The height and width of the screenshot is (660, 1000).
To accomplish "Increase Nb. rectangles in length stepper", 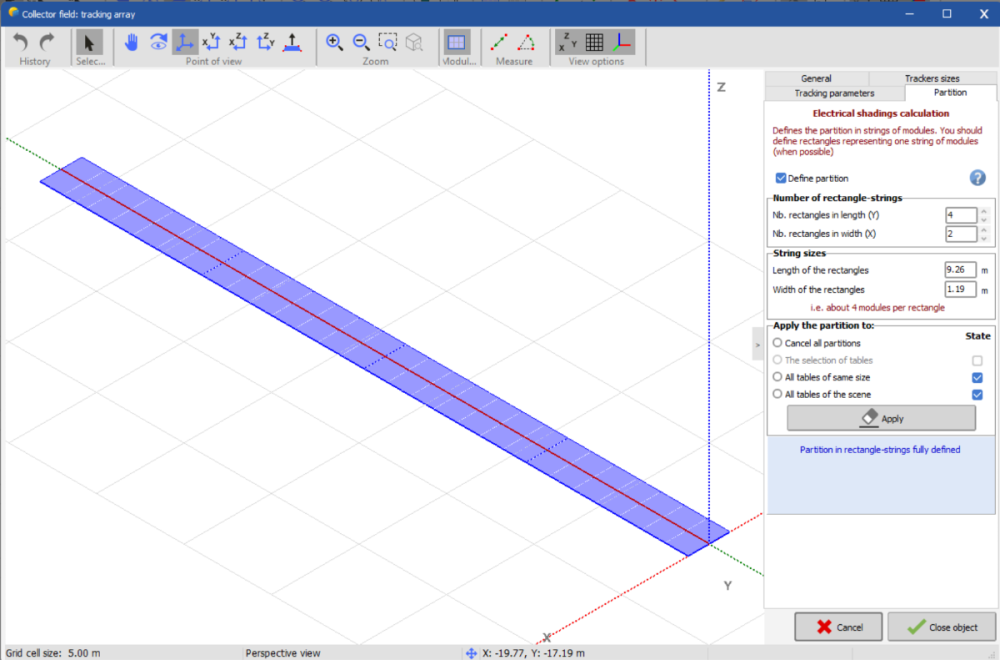I will point(984,210).
